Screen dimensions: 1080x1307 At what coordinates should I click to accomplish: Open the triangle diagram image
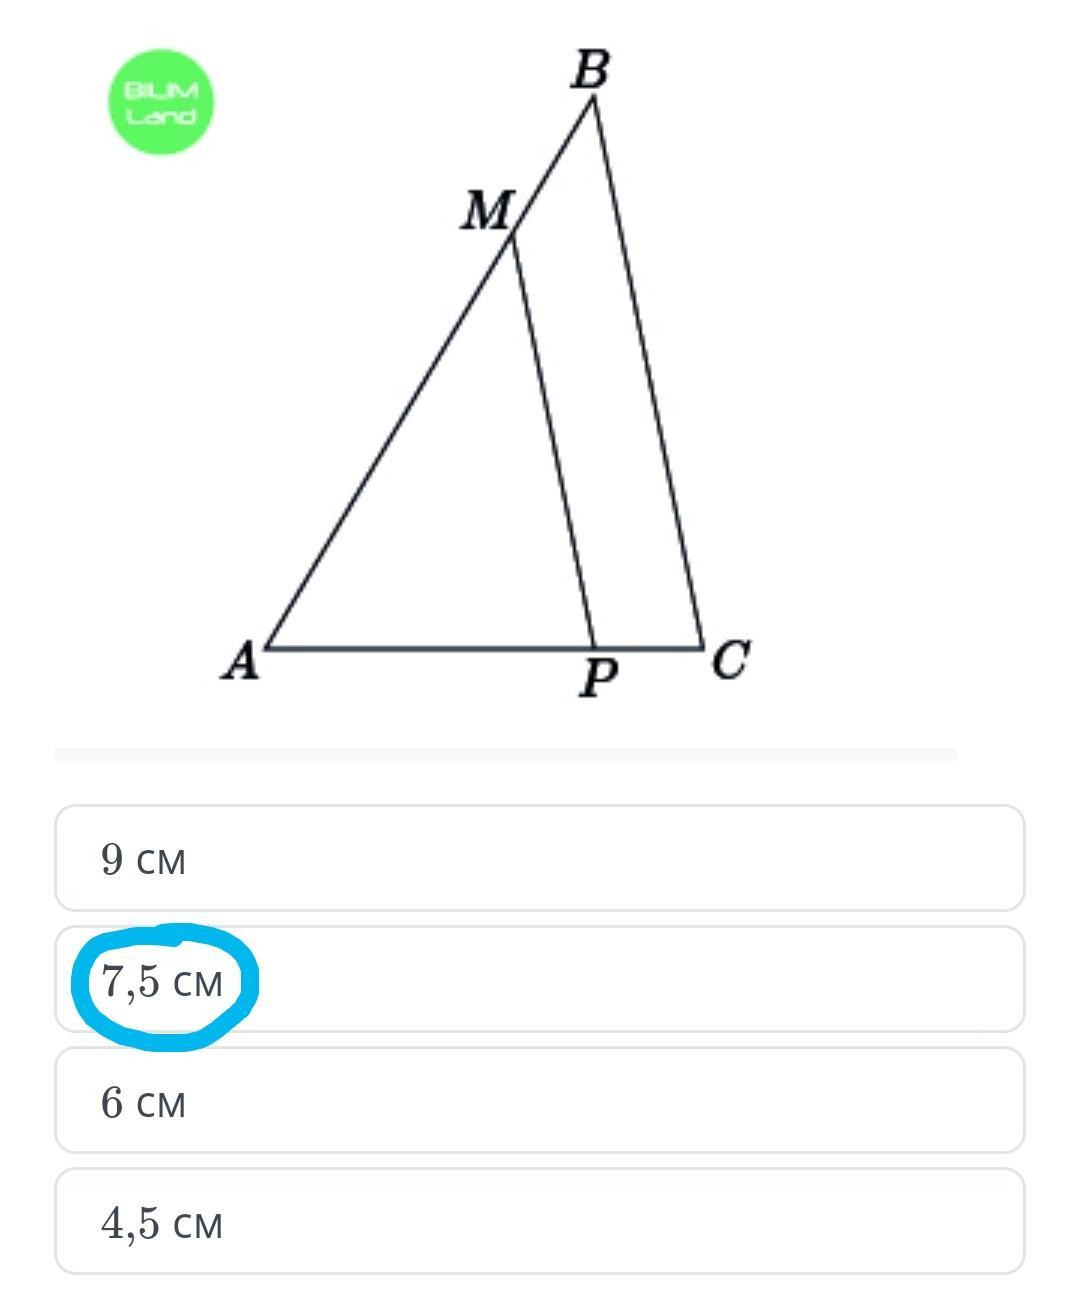[486, 375]
